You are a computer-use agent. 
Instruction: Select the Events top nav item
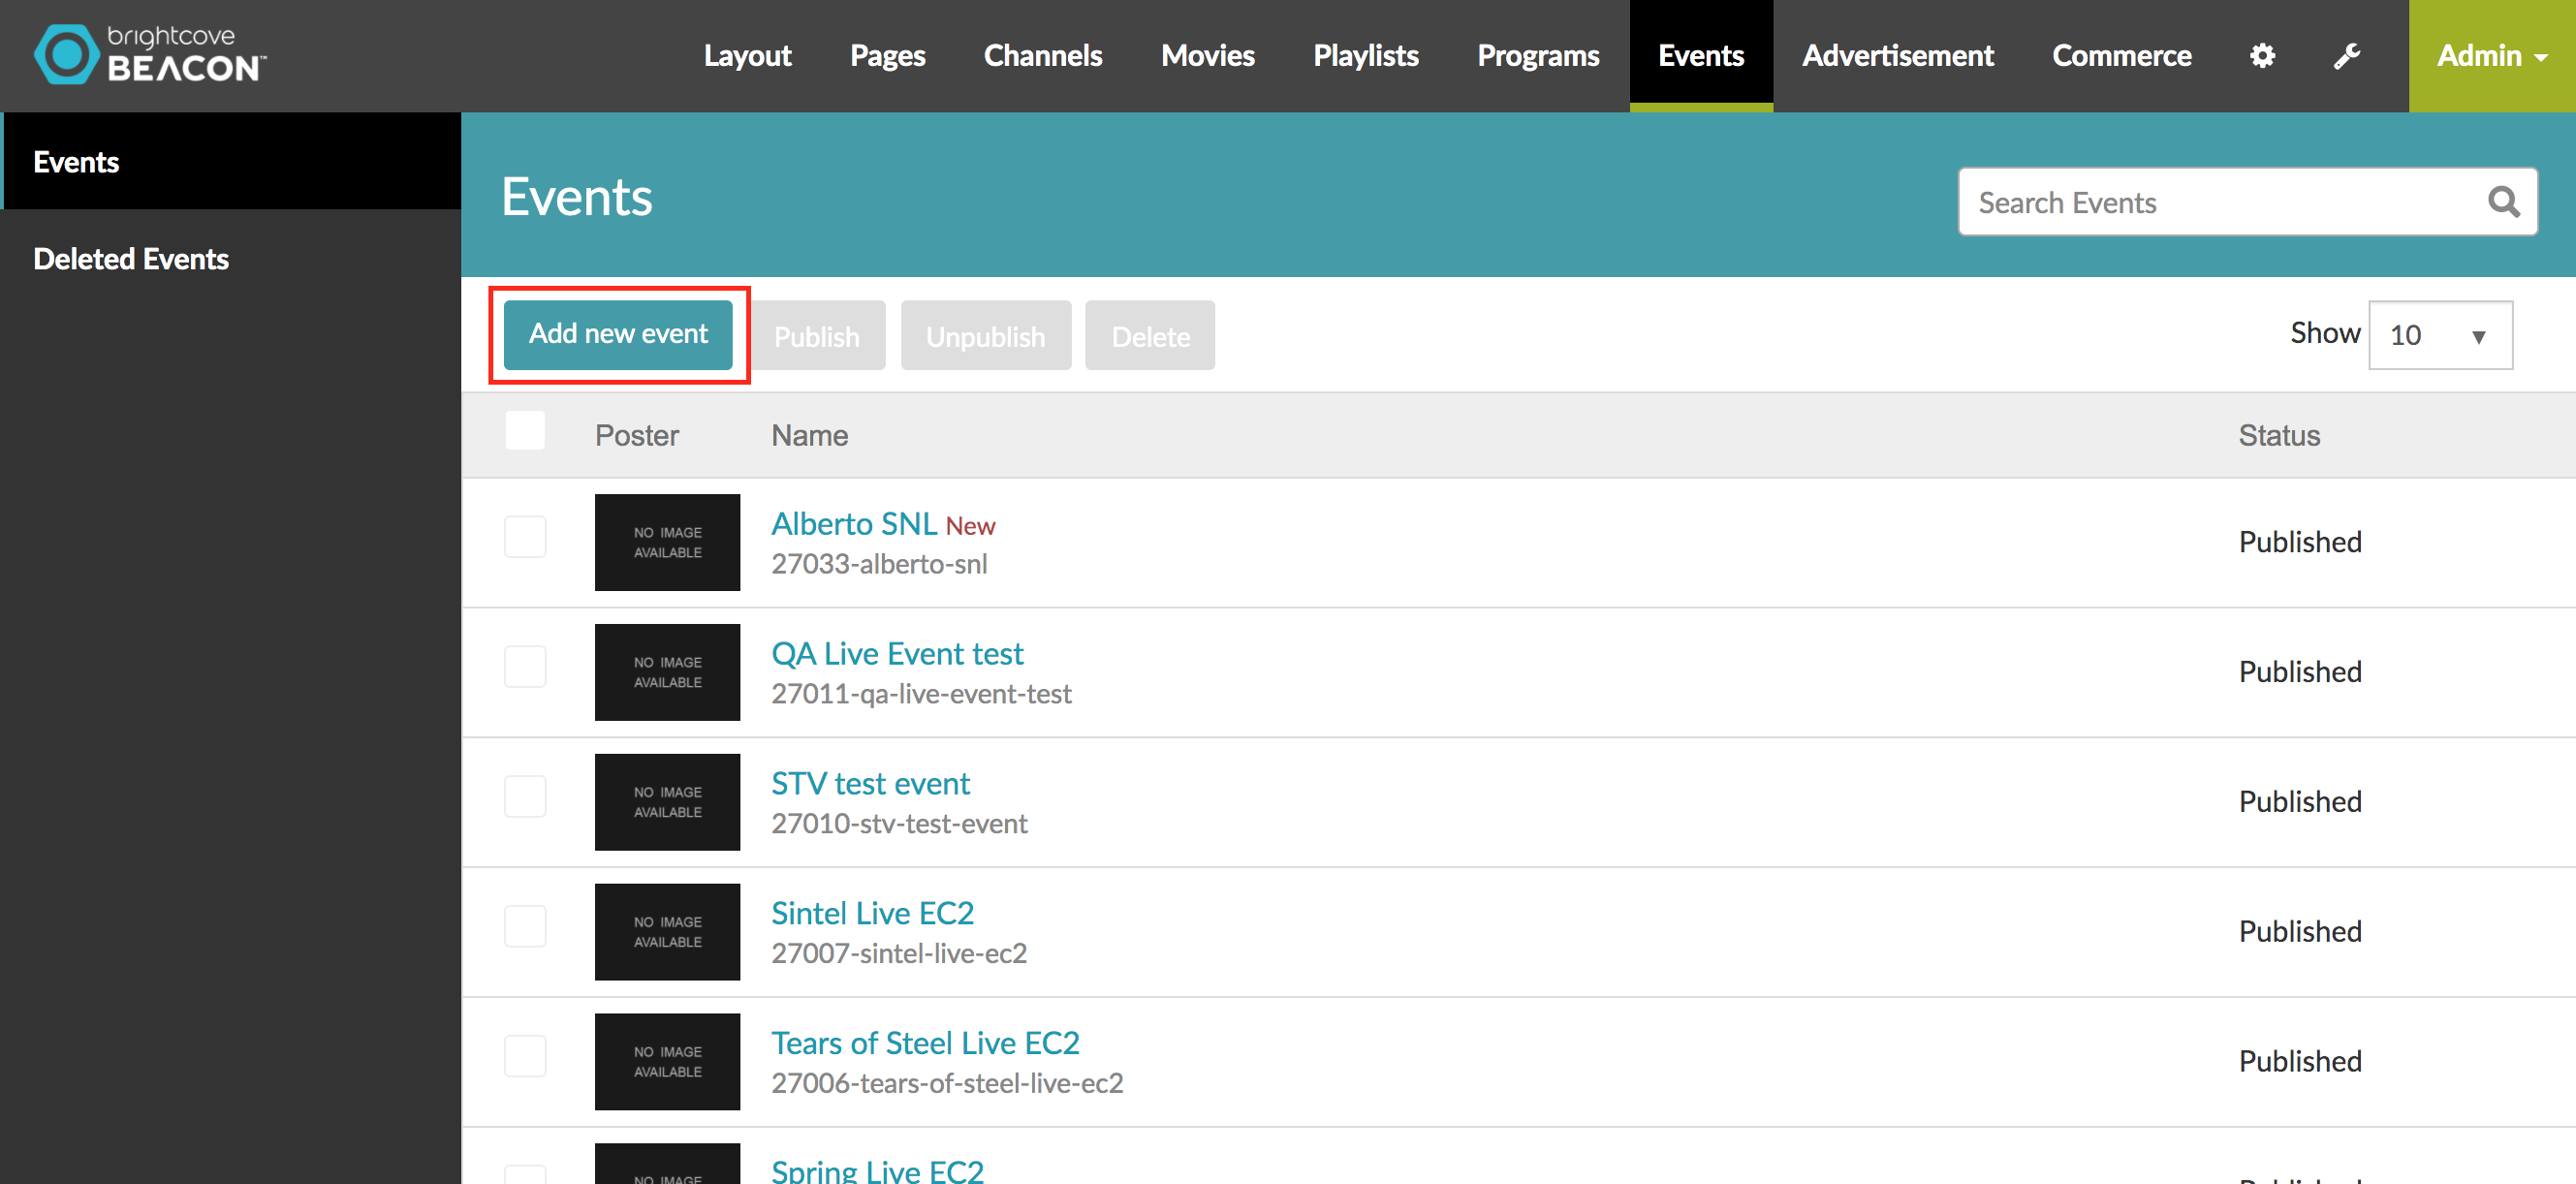click(1701, 56)
